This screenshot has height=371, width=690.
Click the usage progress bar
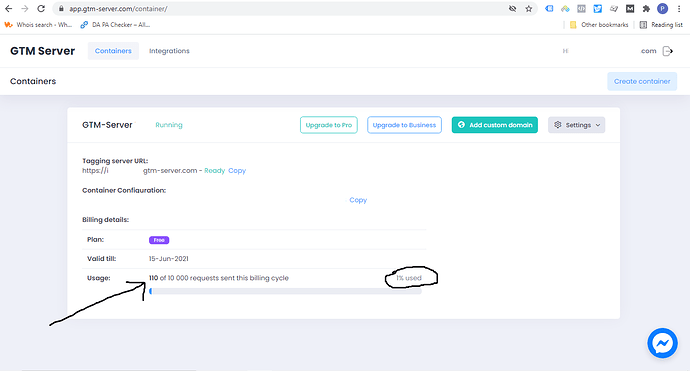tap(285, 291)
